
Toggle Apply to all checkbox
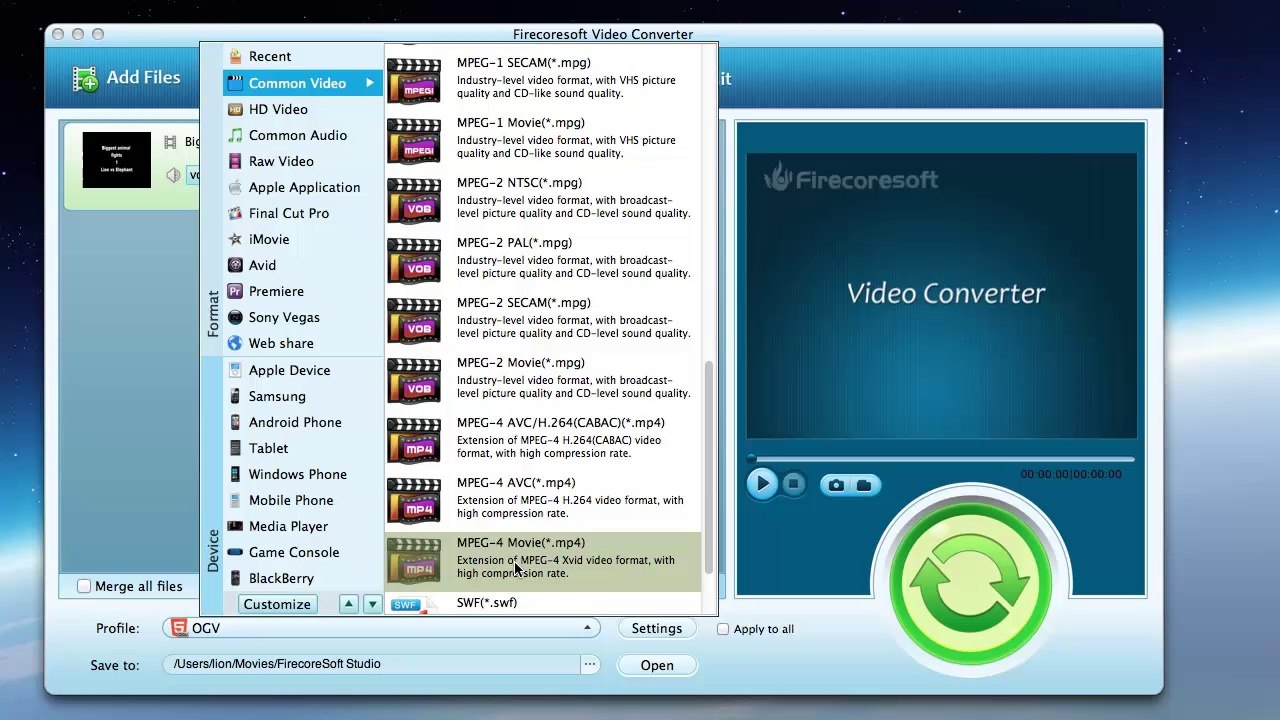(x=723, y=629)
